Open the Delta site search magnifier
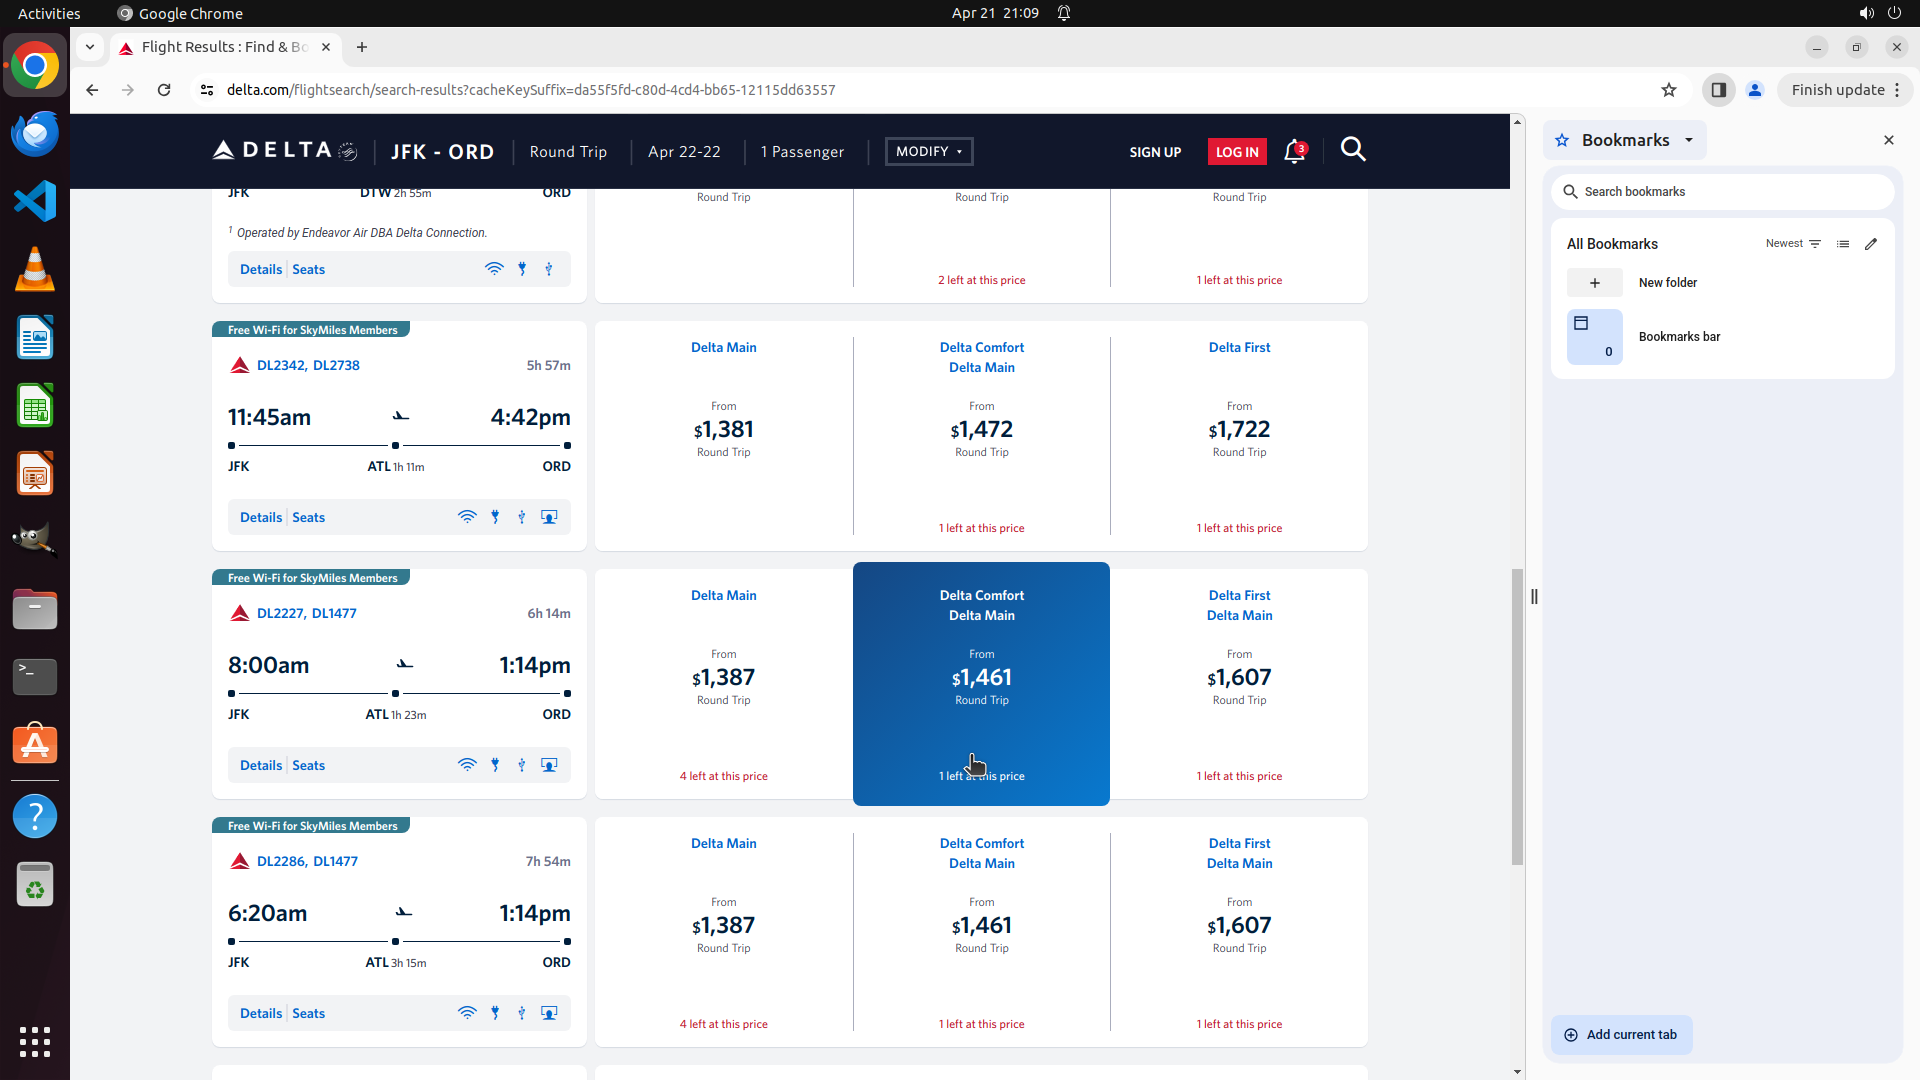The height and width of the screenshot is (1080, 1920). [1353, 150]
